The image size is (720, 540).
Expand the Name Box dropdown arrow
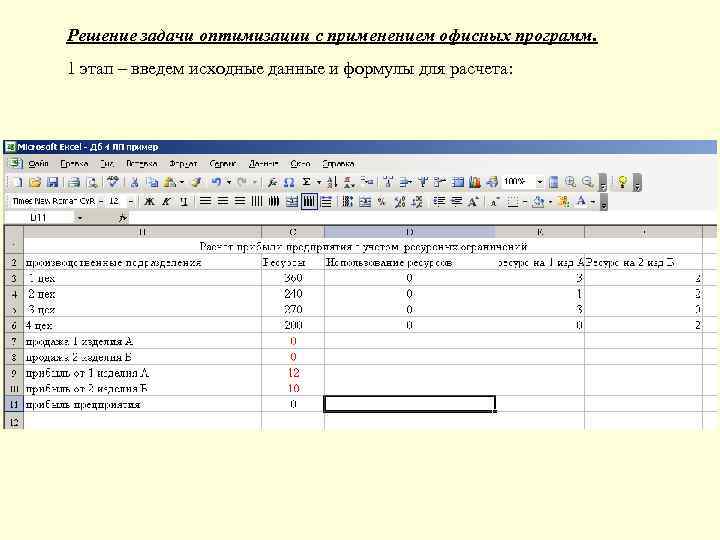click(79, 218)
